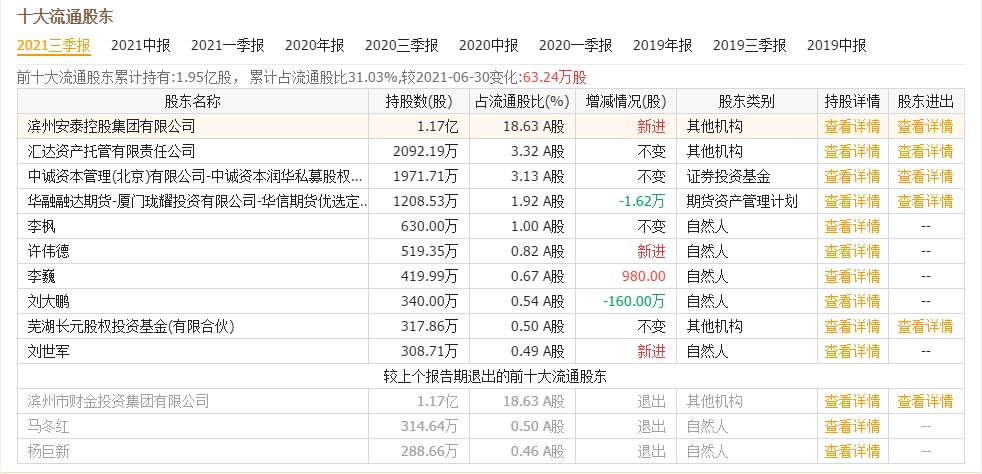The width and height of the screenshot is (982, 474).
Task: Open 持股详情 link for 汇达资产托管有限责任公司
Action: [852, 152]
